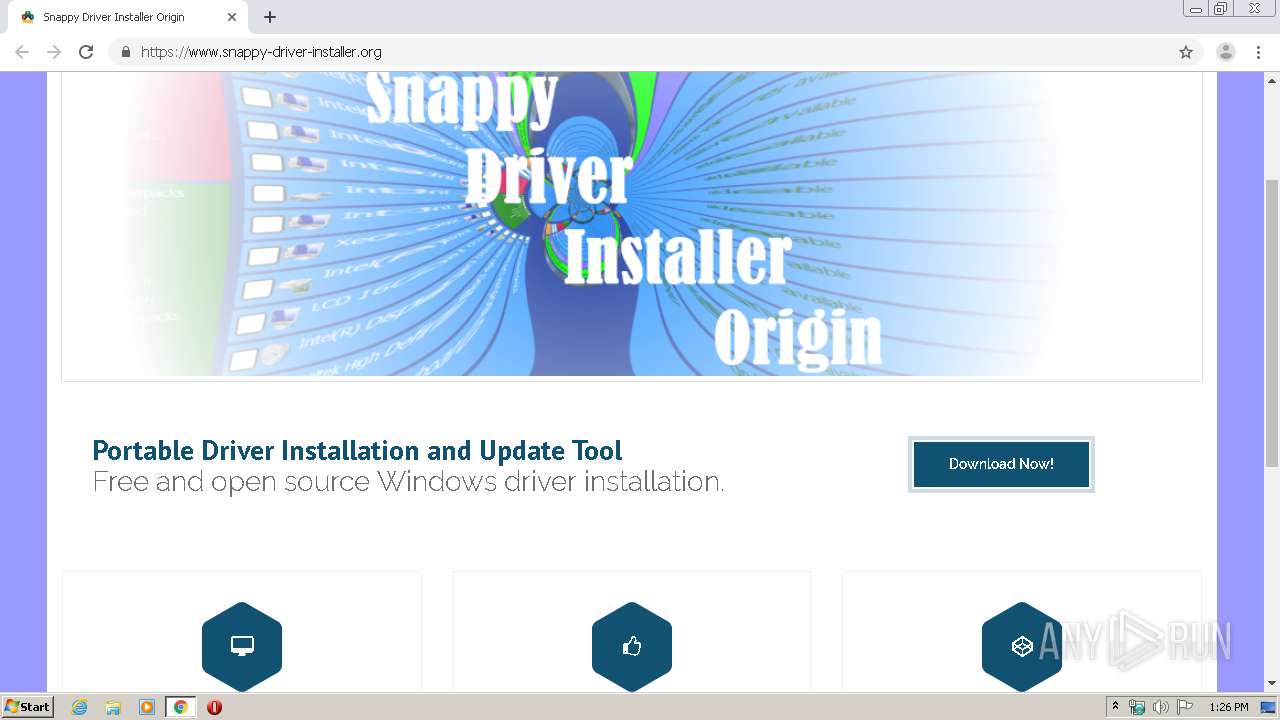The width and height of the screenshot is (1280, 720).
Task: Open the Windows Start menu
Action: [x=27, y=707]
